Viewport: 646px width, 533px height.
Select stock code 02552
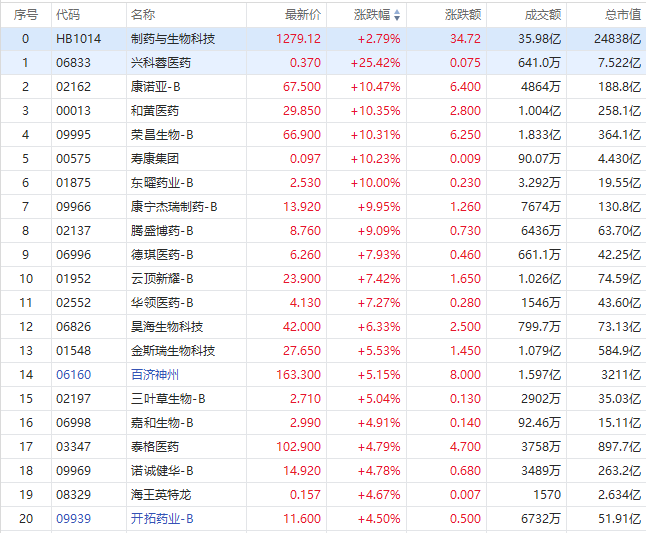(x=73, y=303)
